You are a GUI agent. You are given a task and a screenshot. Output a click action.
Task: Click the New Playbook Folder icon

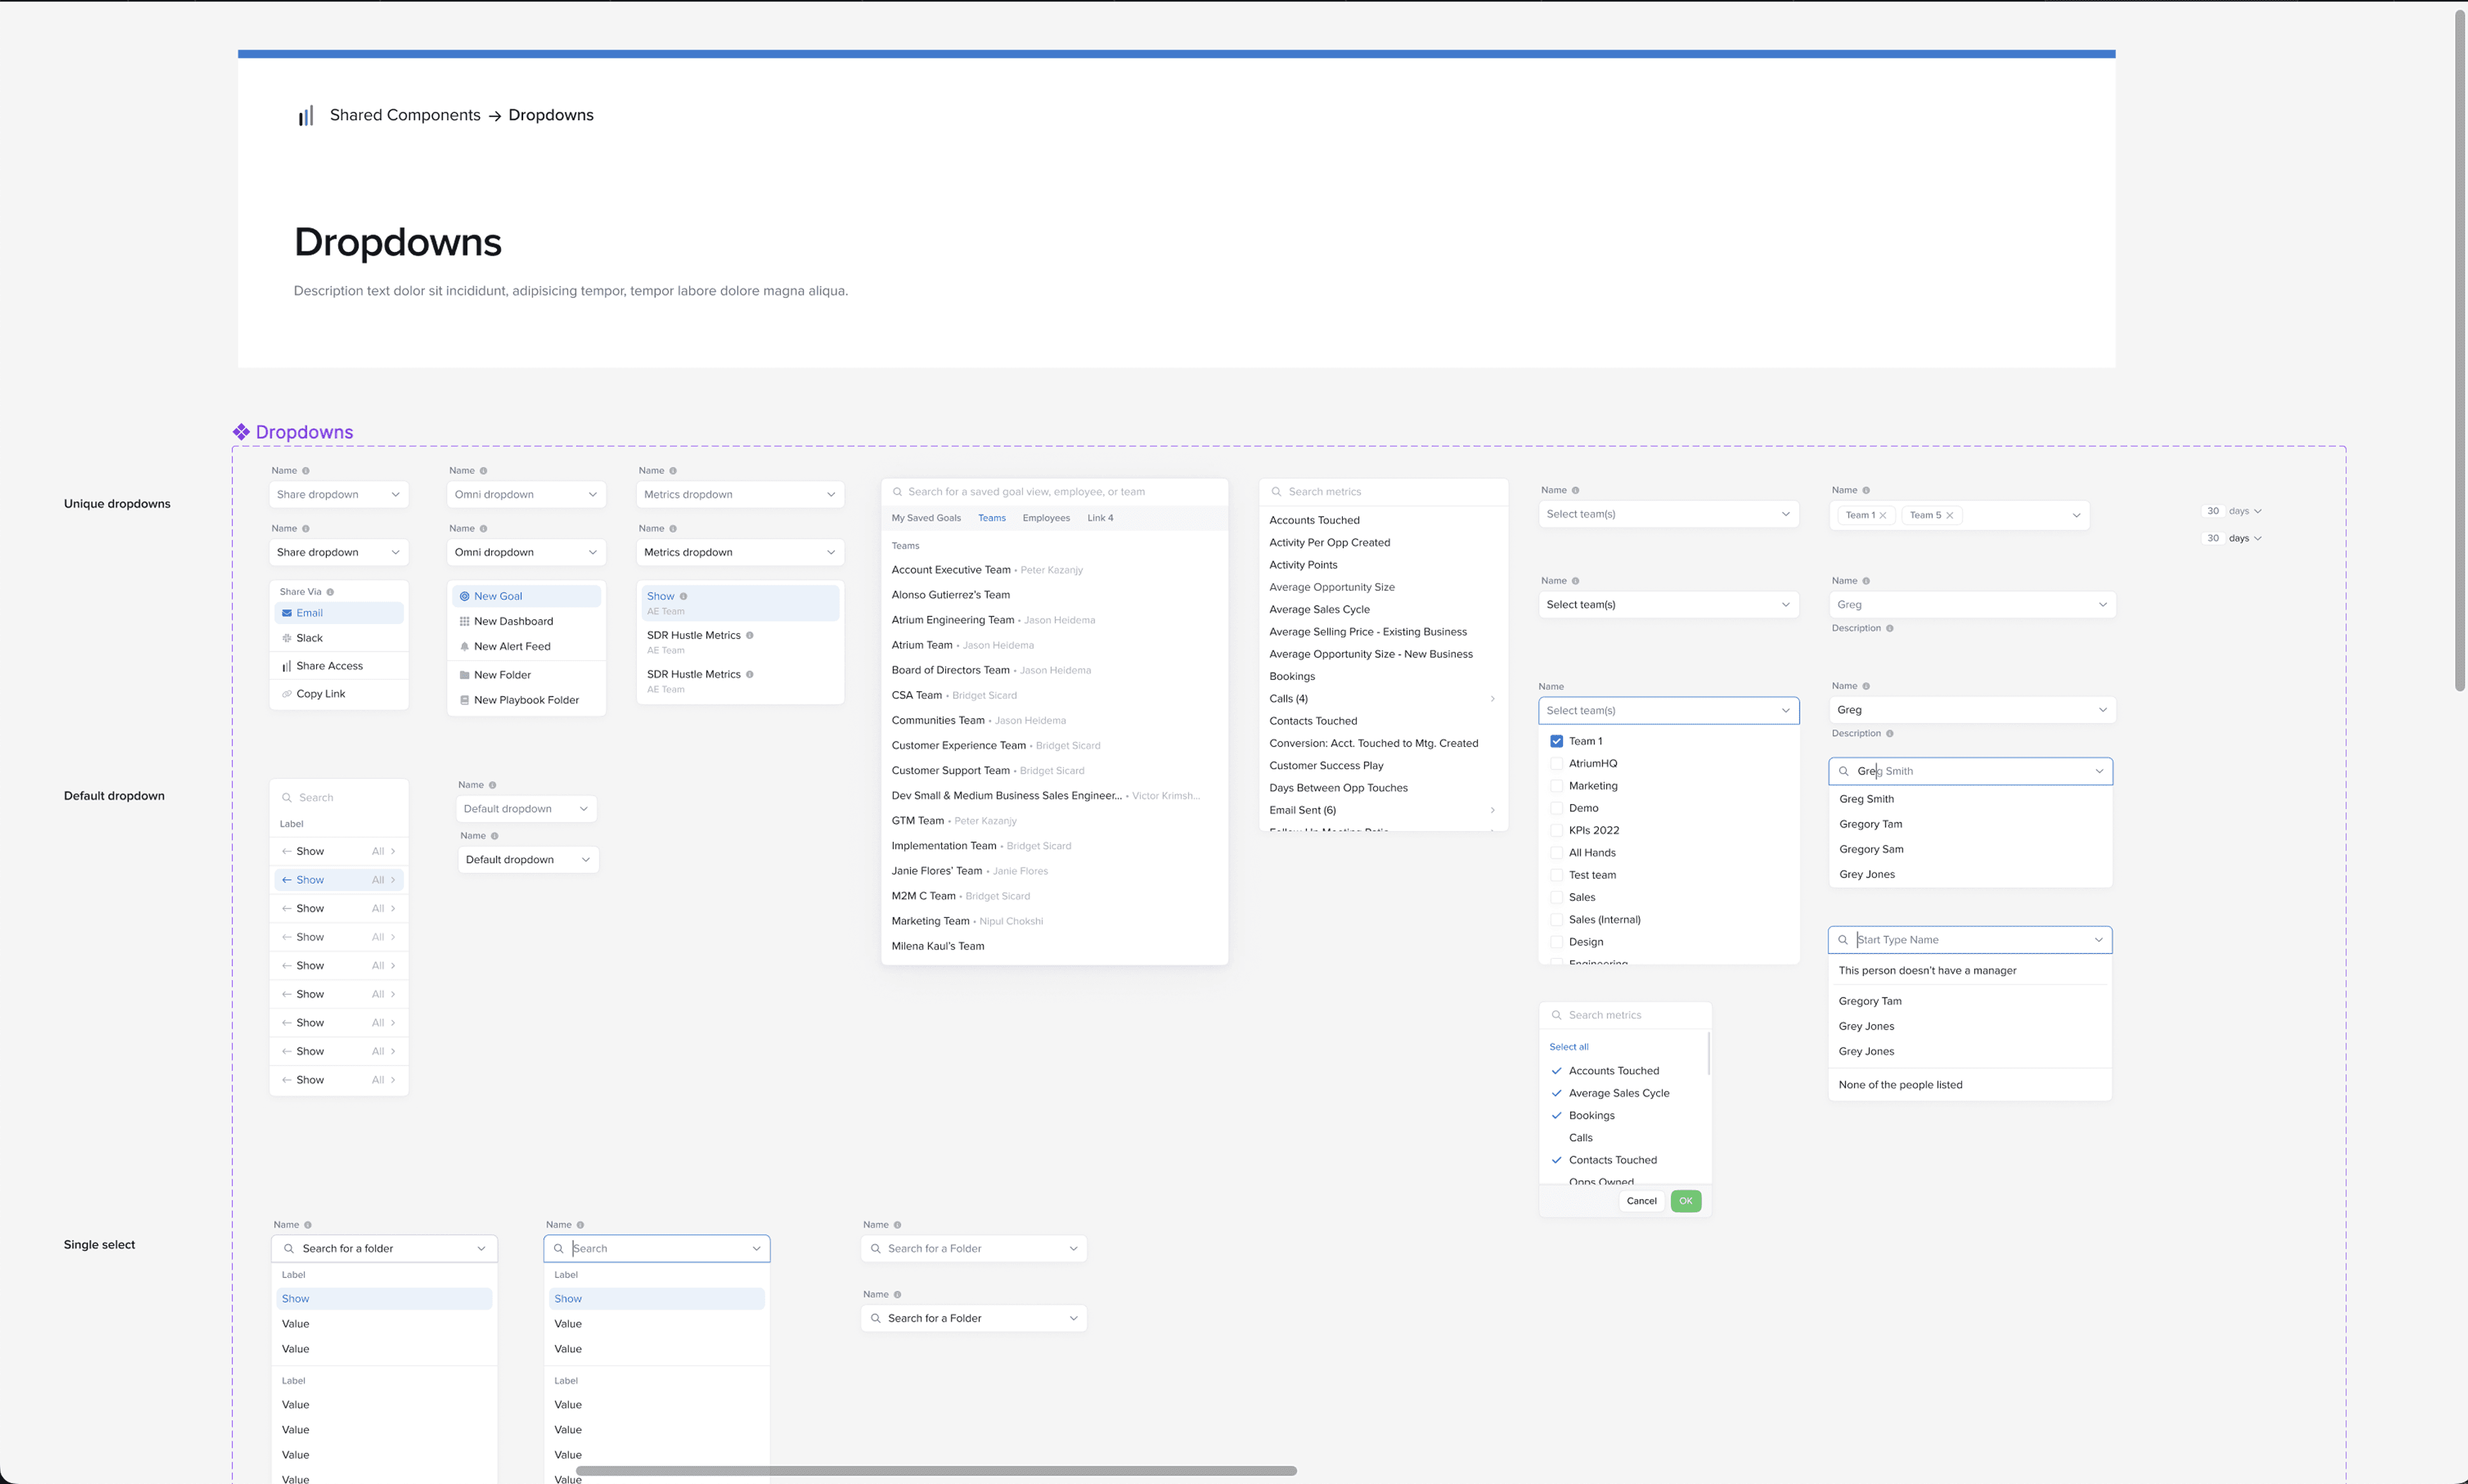pos(464,700)
